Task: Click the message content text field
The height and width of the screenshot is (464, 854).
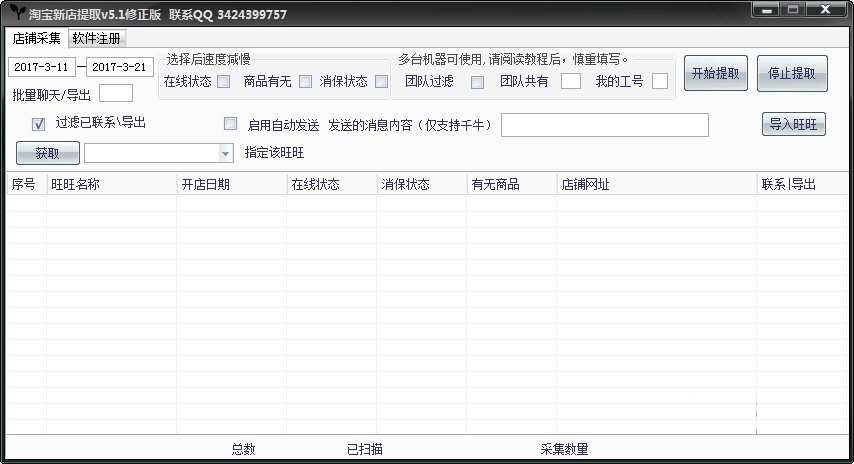Action: tap(605, 125)
